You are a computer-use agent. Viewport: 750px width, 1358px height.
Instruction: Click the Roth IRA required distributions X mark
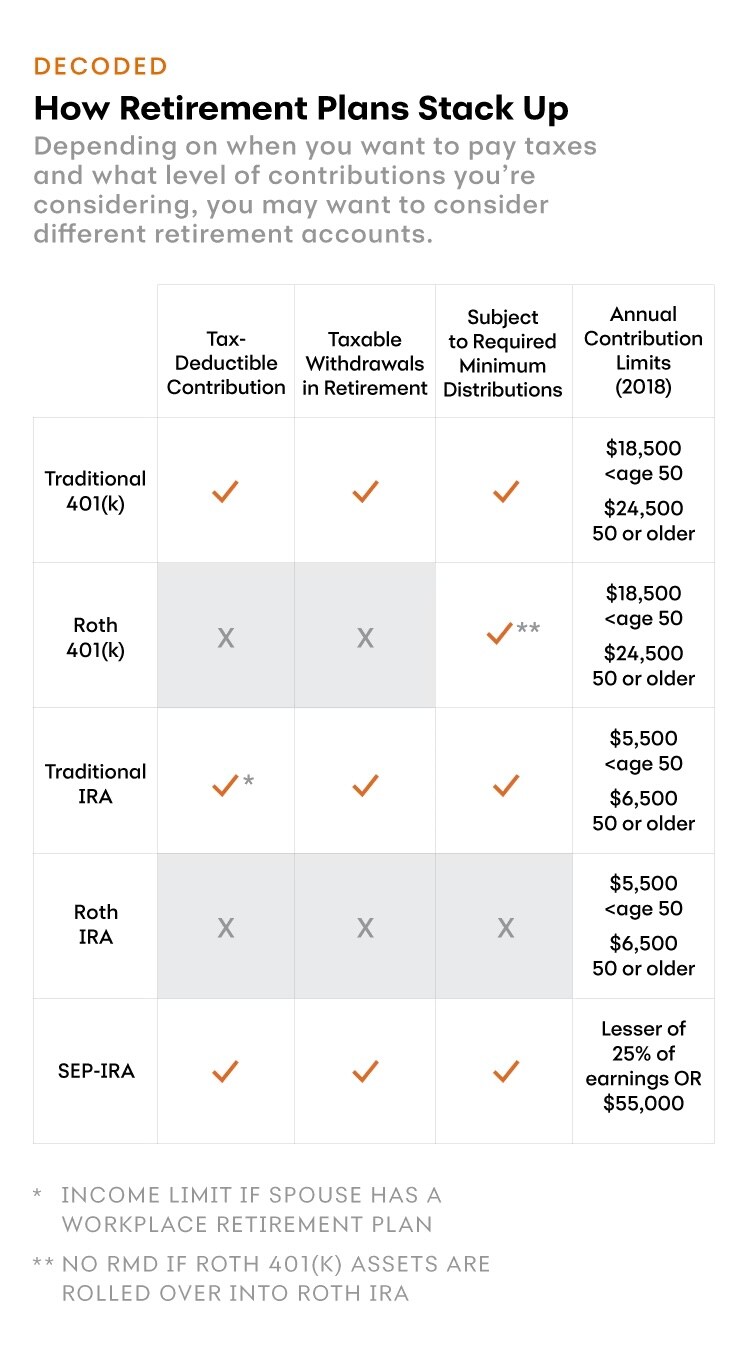(505, 927)
